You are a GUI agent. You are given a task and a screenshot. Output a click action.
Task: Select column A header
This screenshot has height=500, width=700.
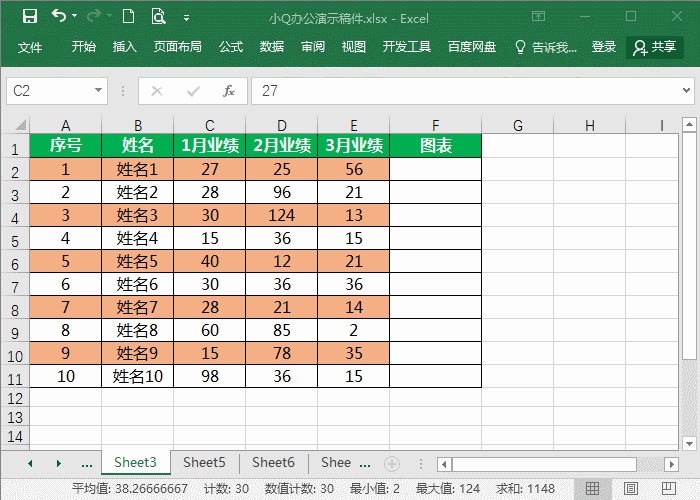pyautogui.click(x=66, y=125)
